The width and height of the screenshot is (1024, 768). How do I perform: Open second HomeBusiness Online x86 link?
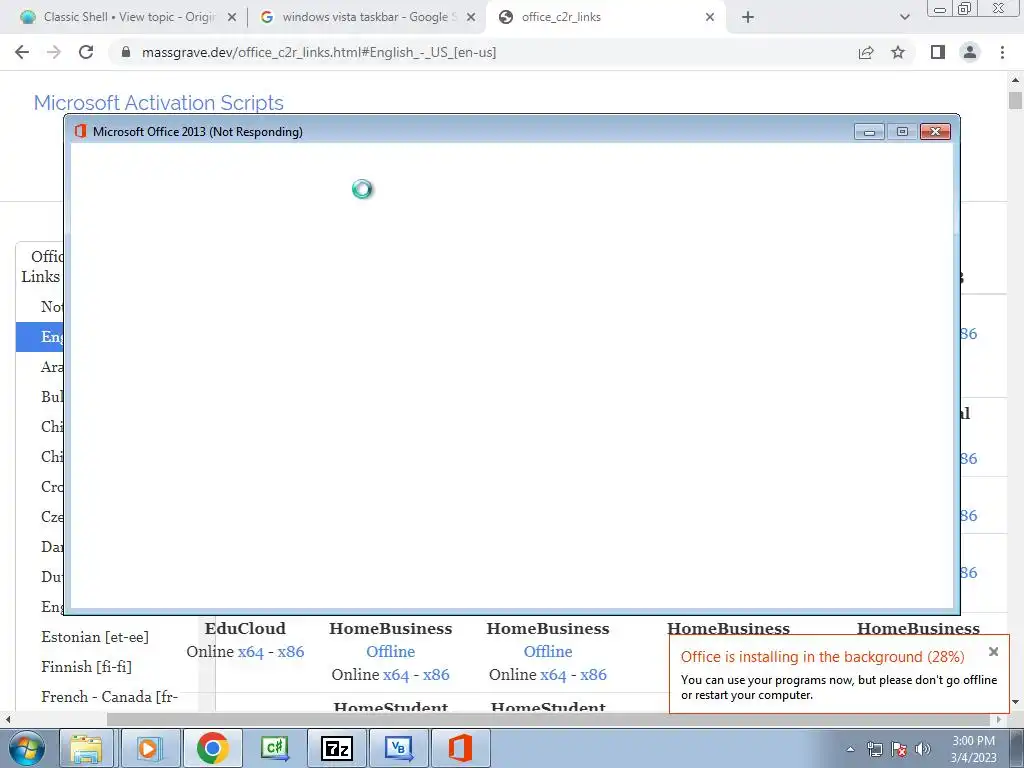point(594,675)
